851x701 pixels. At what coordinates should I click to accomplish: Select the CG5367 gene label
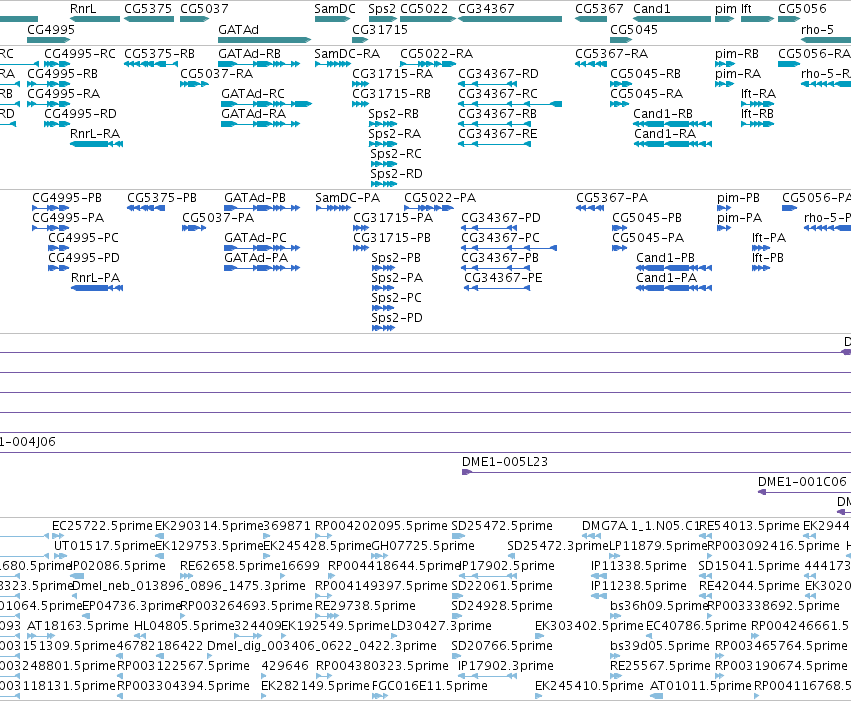tap(599, 9)
